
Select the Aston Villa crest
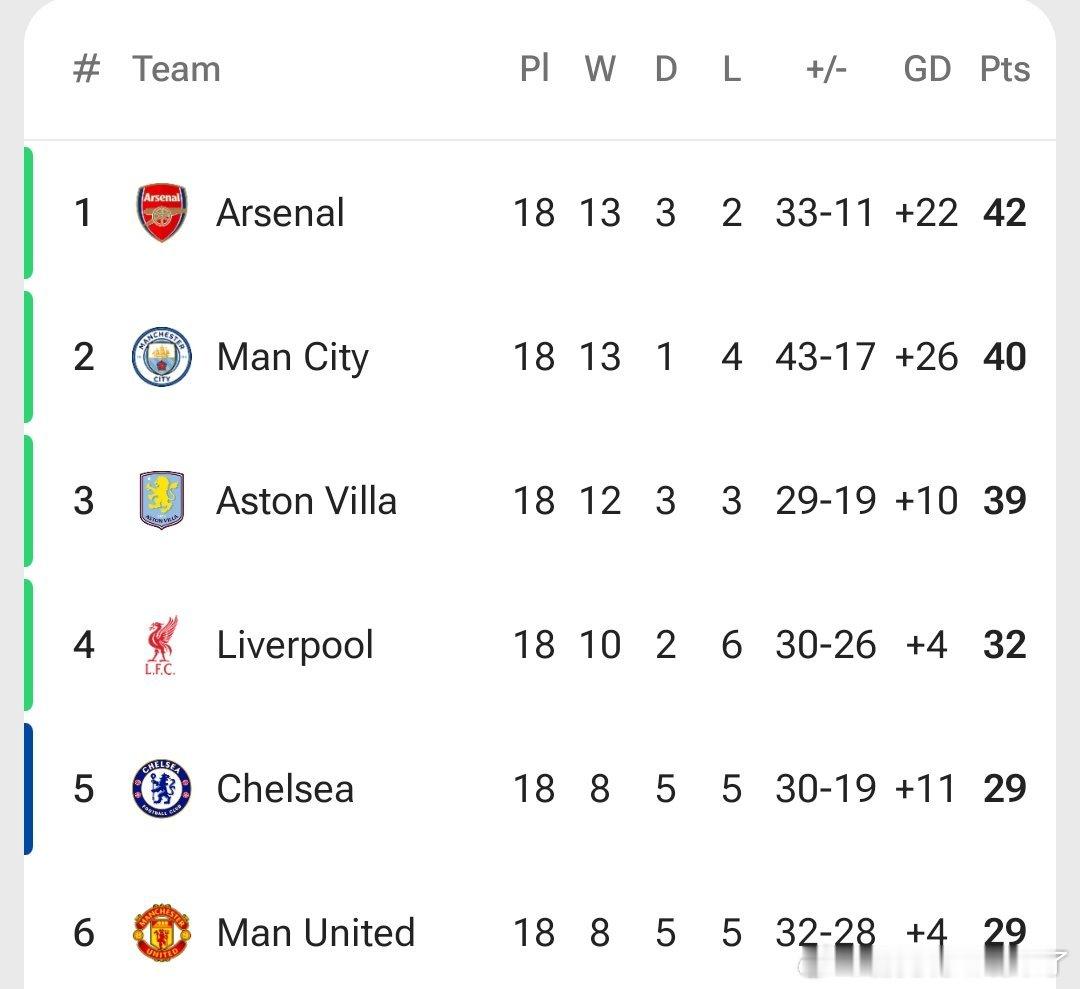[x=162, y=501]
